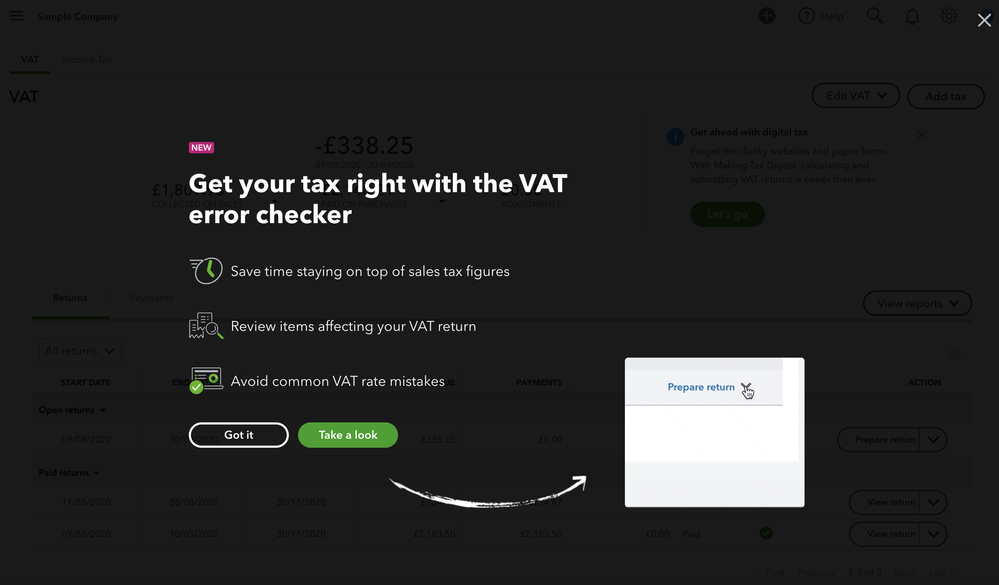Switch to the Income Tax tab

pyautogui.click(x=87, y=59)
